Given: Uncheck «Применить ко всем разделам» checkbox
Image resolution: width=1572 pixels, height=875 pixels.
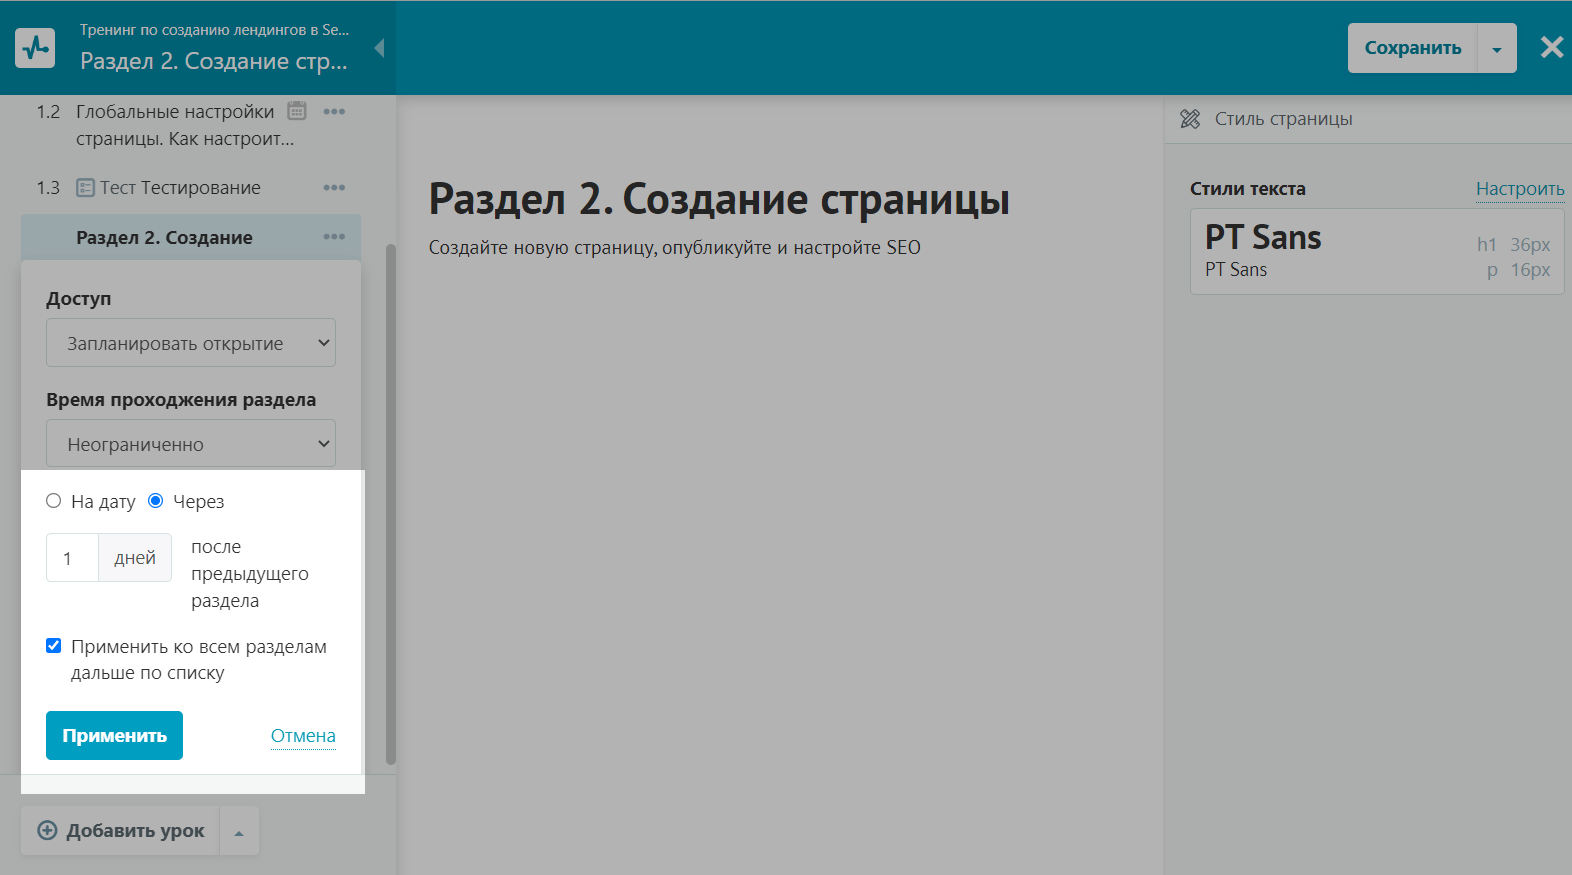Looking at the screenshot, I should 54,646.
